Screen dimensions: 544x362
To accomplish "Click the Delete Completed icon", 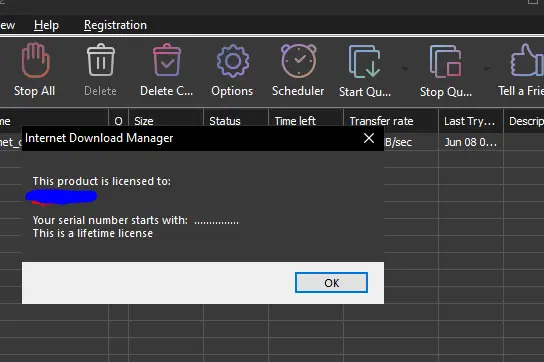I will (x=167, y=60).
